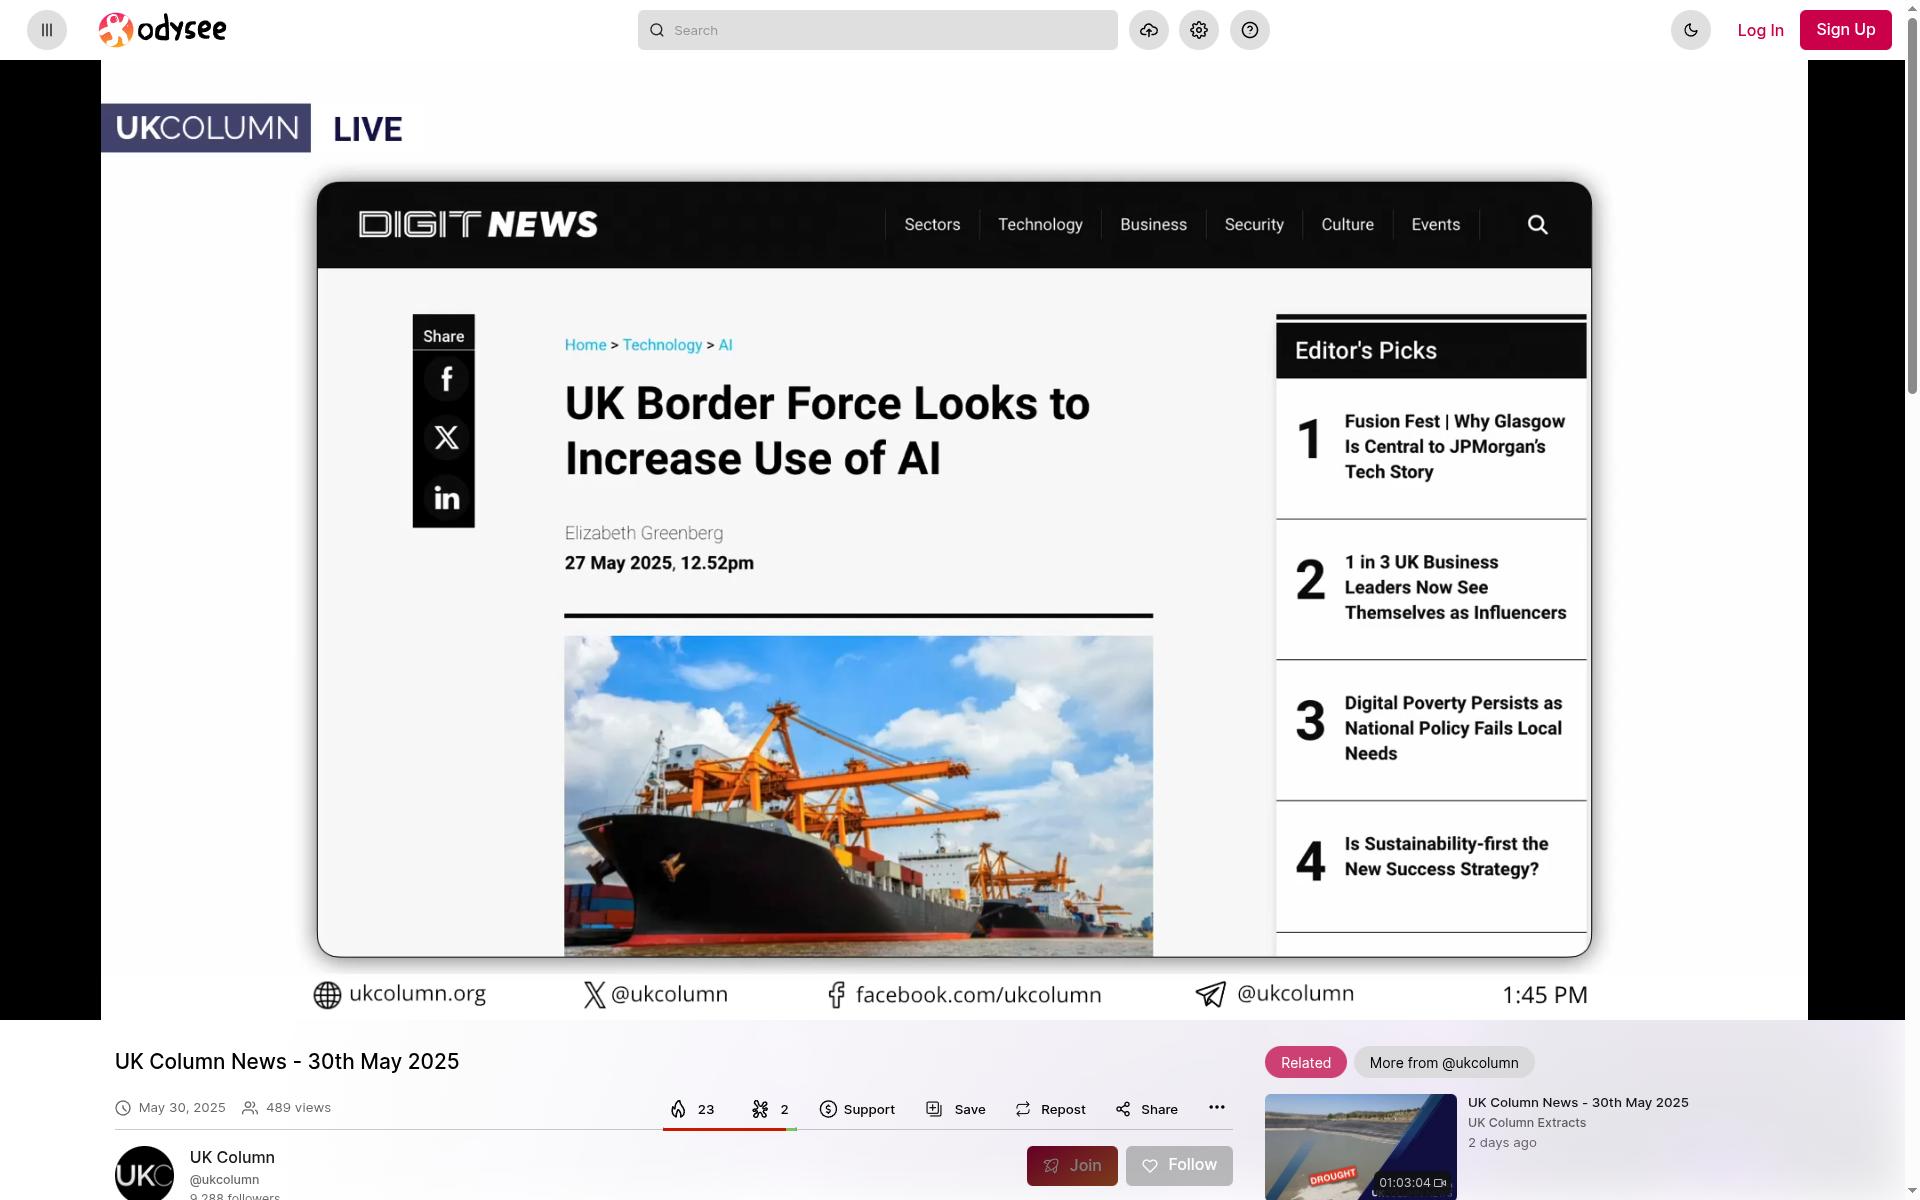Open the related video thumbnail with DROUGHT
The width and height of the screenshot is (1920, 1200).
point(1360,1147)
